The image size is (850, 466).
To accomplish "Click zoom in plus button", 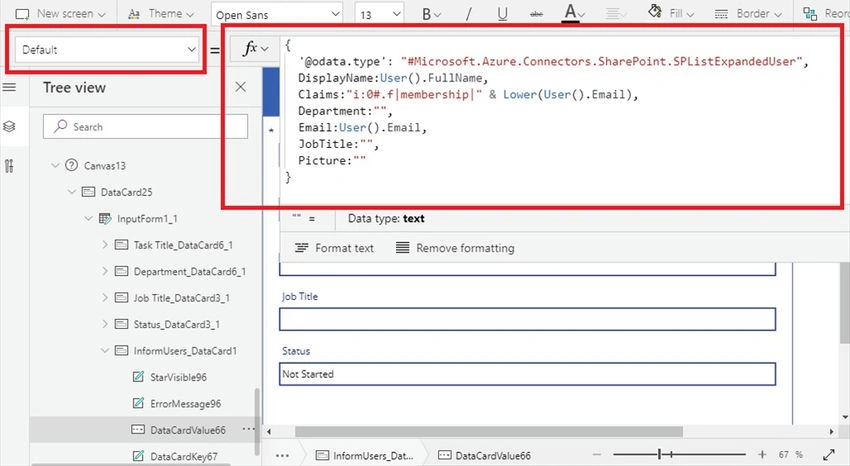I will point(762,455).
